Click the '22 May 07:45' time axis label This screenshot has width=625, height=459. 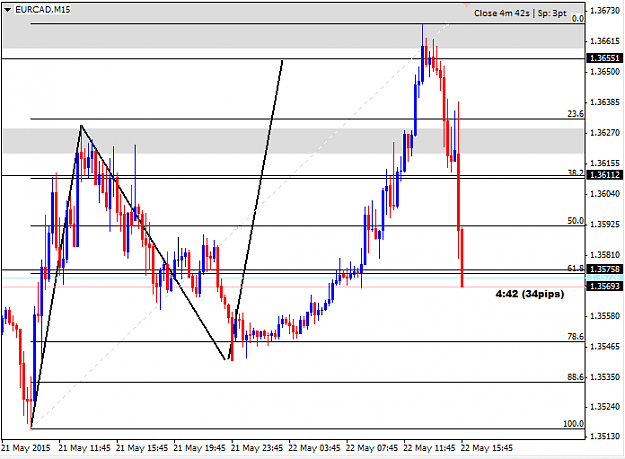[x=372, y=448]
